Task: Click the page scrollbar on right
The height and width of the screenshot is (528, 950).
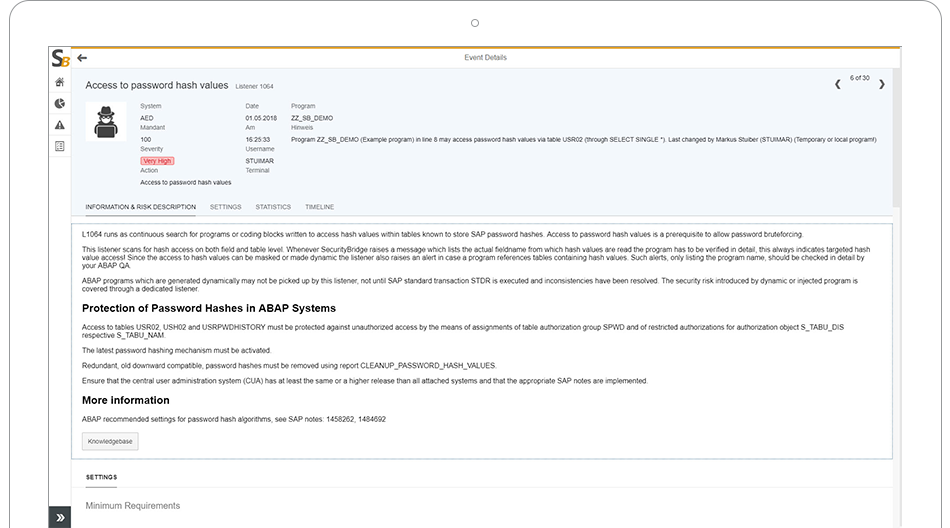Action: tap(897, 137)
